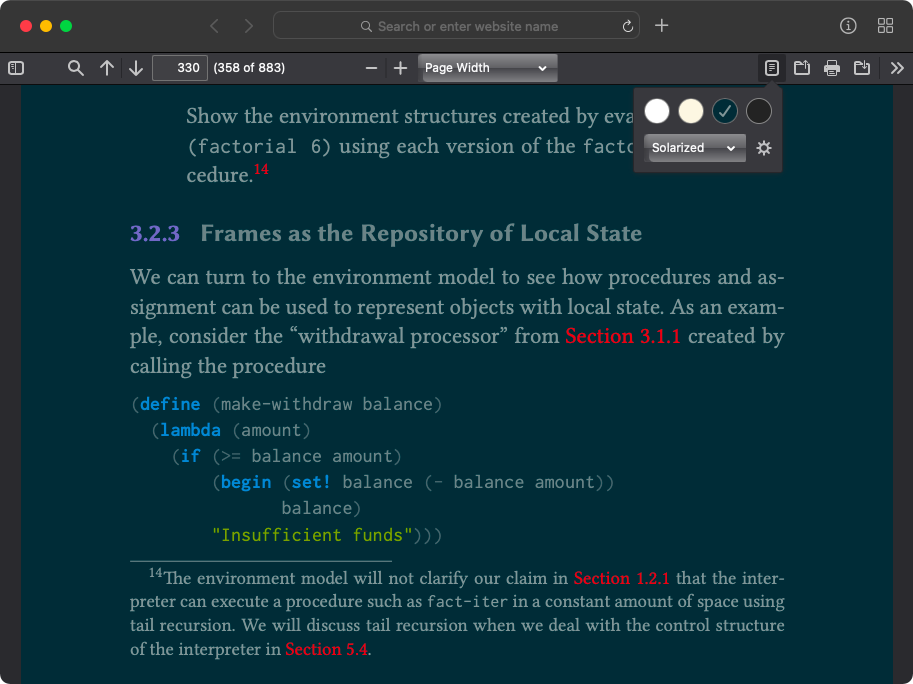Edit the page number field 330
The height and width of the screenshot is (684, 913).
coord(179,68)
